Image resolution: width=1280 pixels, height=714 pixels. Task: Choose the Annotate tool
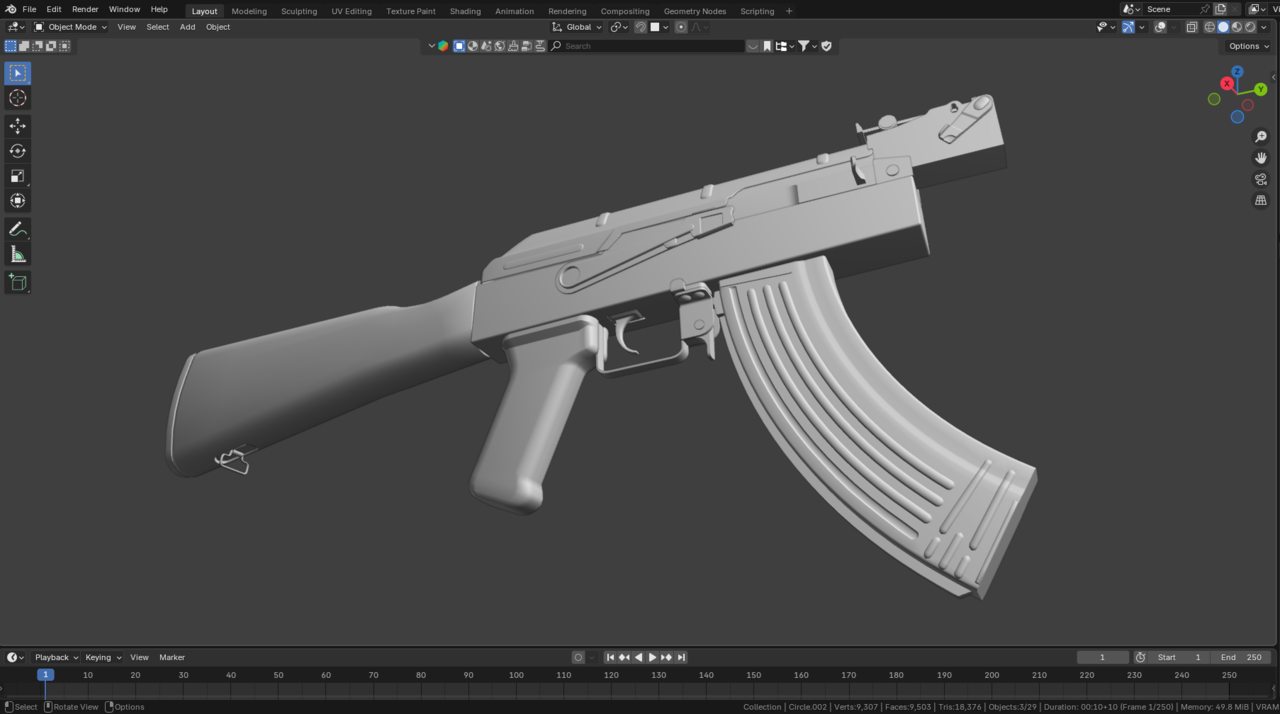pos(17,228)
